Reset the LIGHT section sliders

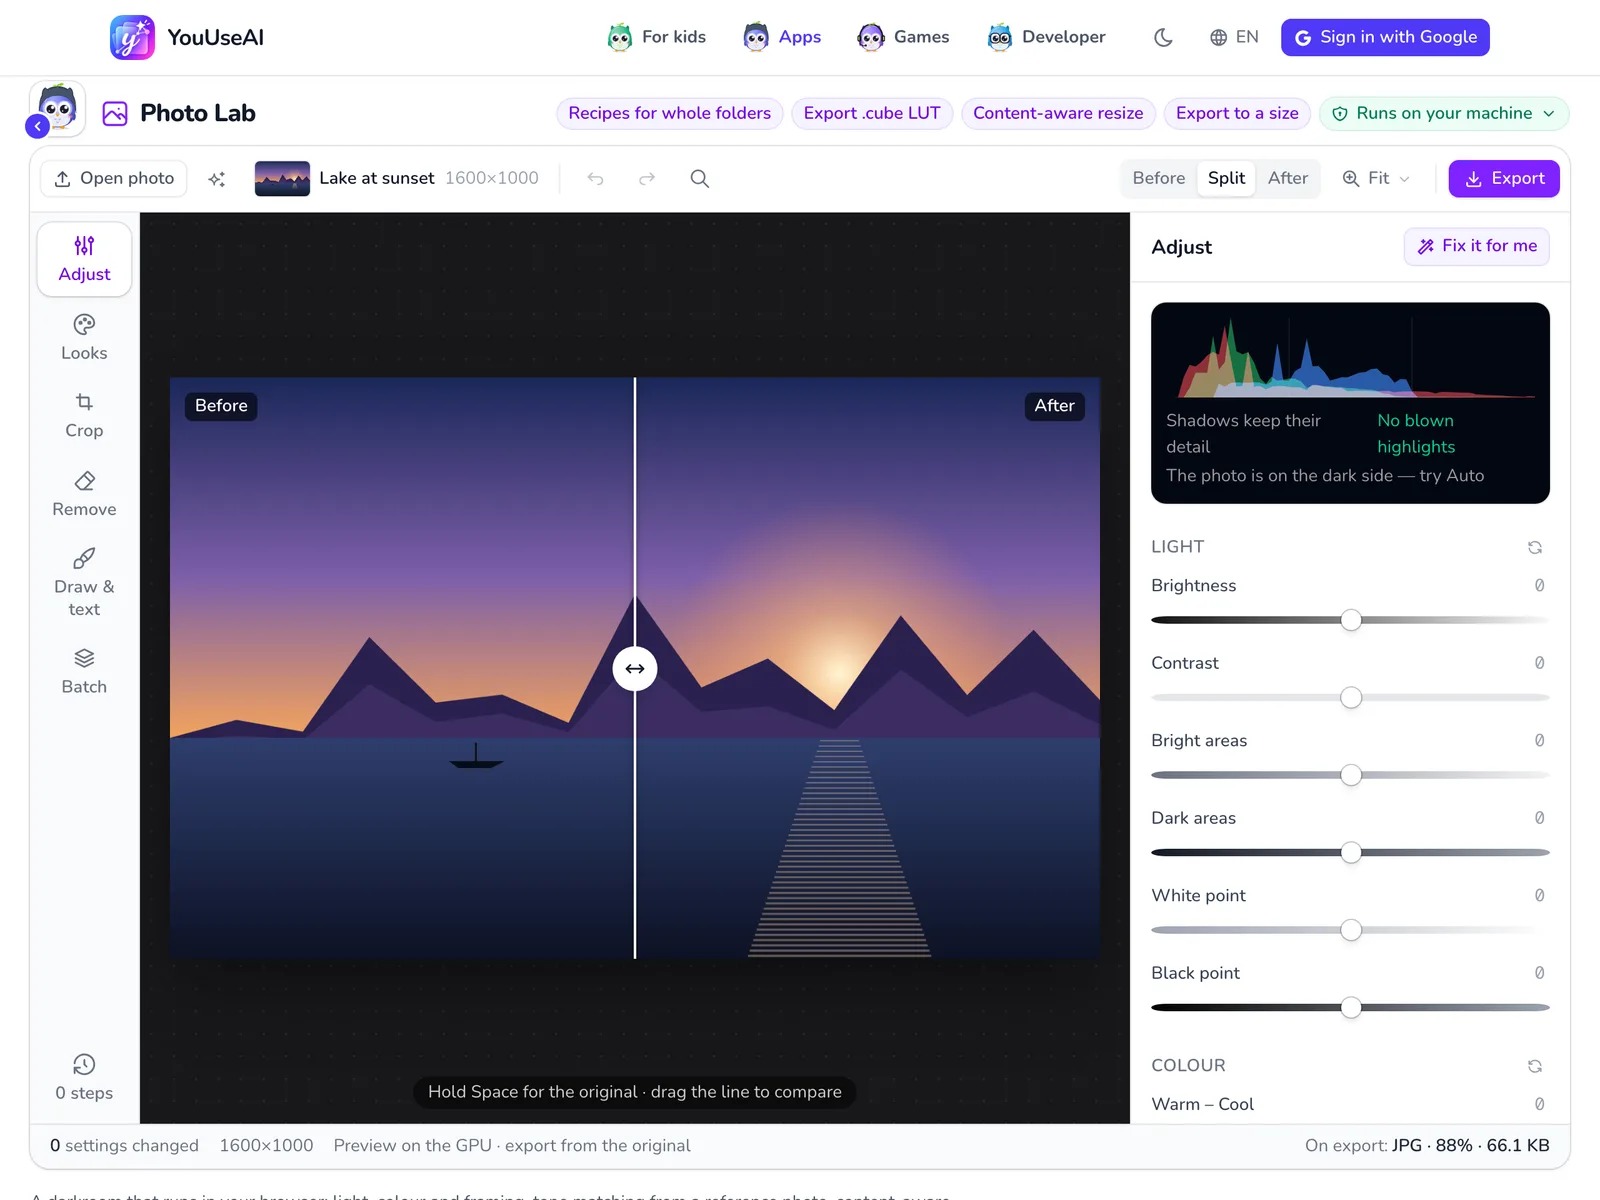(x=1535, y=547)
